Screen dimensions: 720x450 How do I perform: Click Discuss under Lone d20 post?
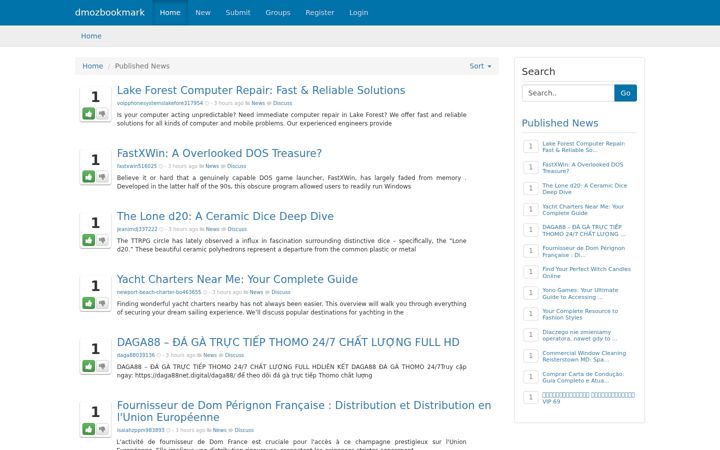click(x=237, y=229)
